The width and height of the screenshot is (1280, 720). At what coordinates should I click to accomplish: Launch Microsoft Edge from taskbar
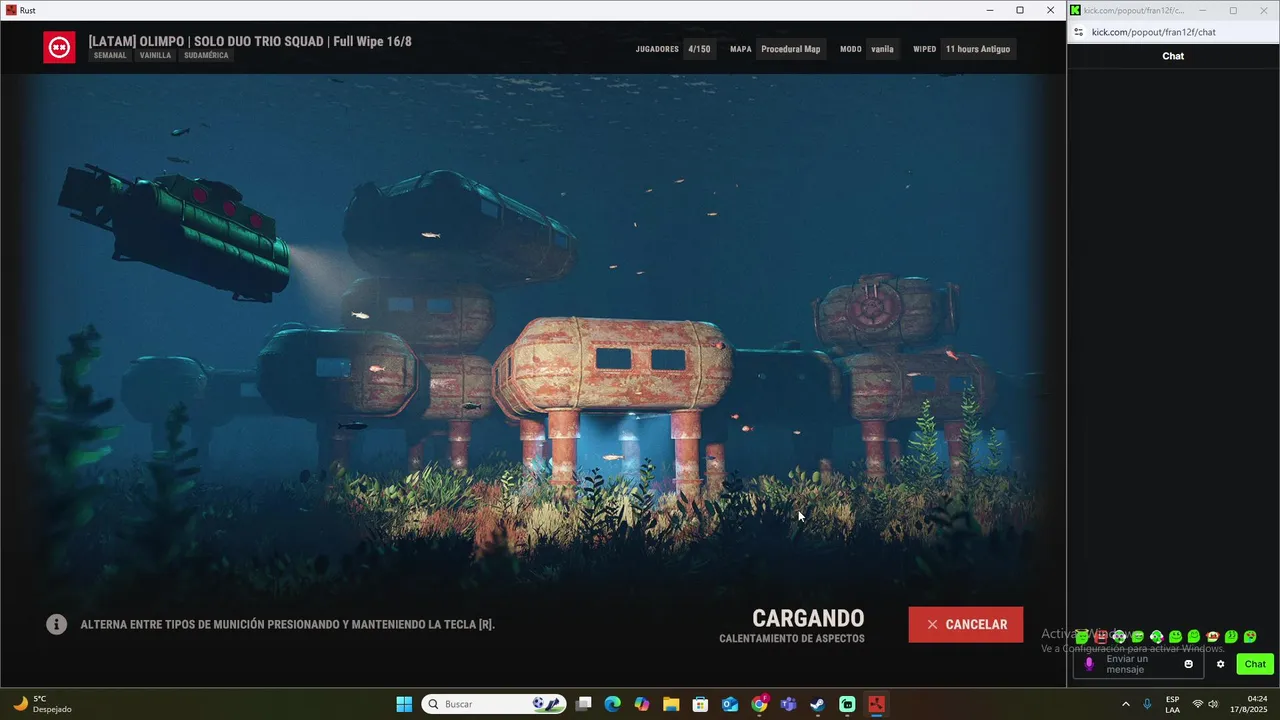click(x=613, y=704)
